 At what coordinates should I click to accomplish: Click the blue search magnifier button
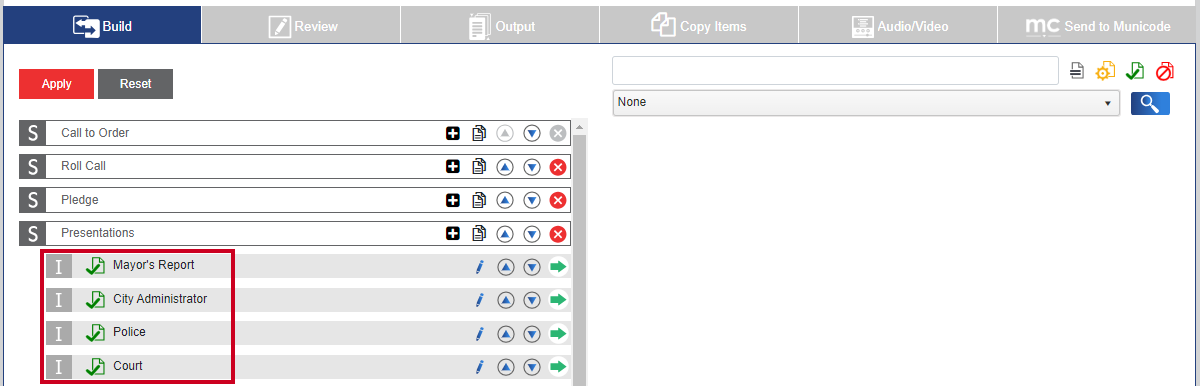1150,103
